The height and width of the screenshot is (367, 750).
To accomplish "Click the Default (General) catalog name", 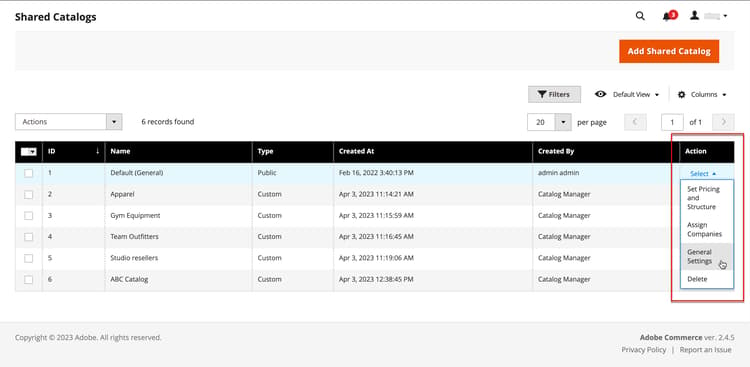I will (x=136, y=173).
